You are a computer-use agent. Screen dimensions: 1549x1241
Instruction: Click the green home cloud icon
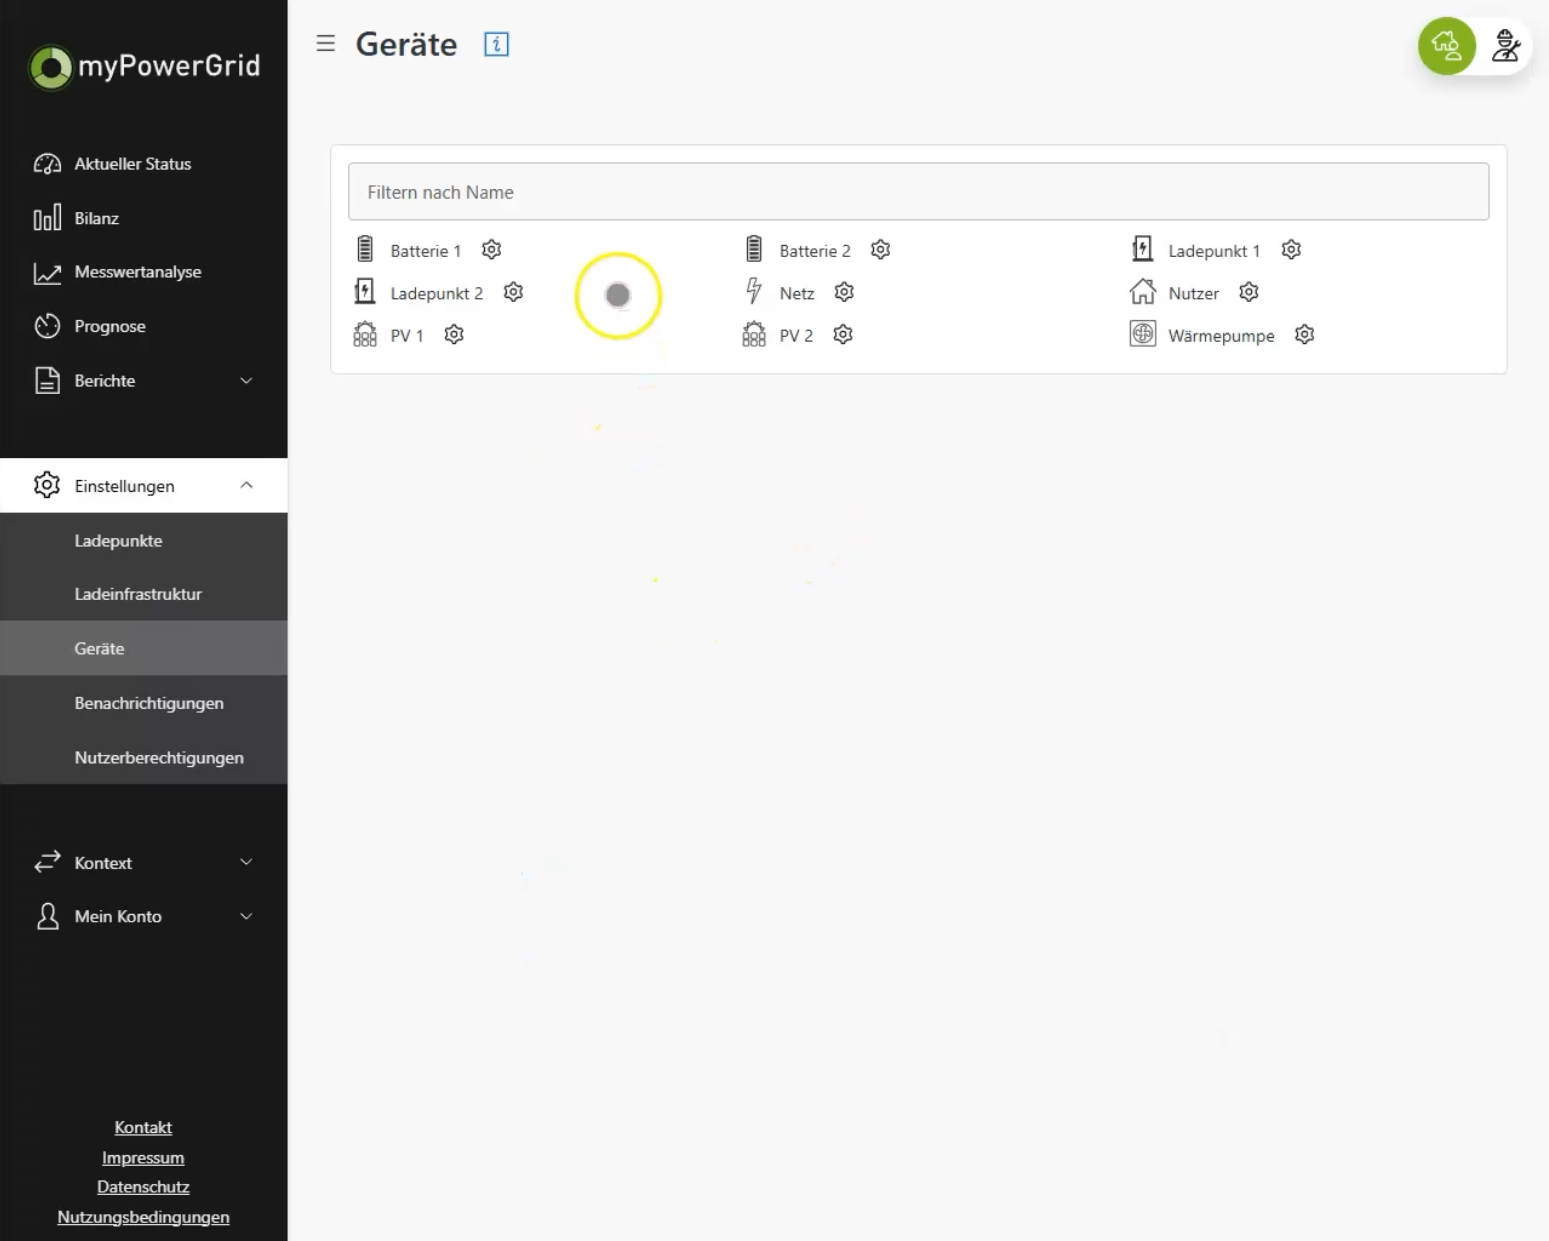point(1446,45)
